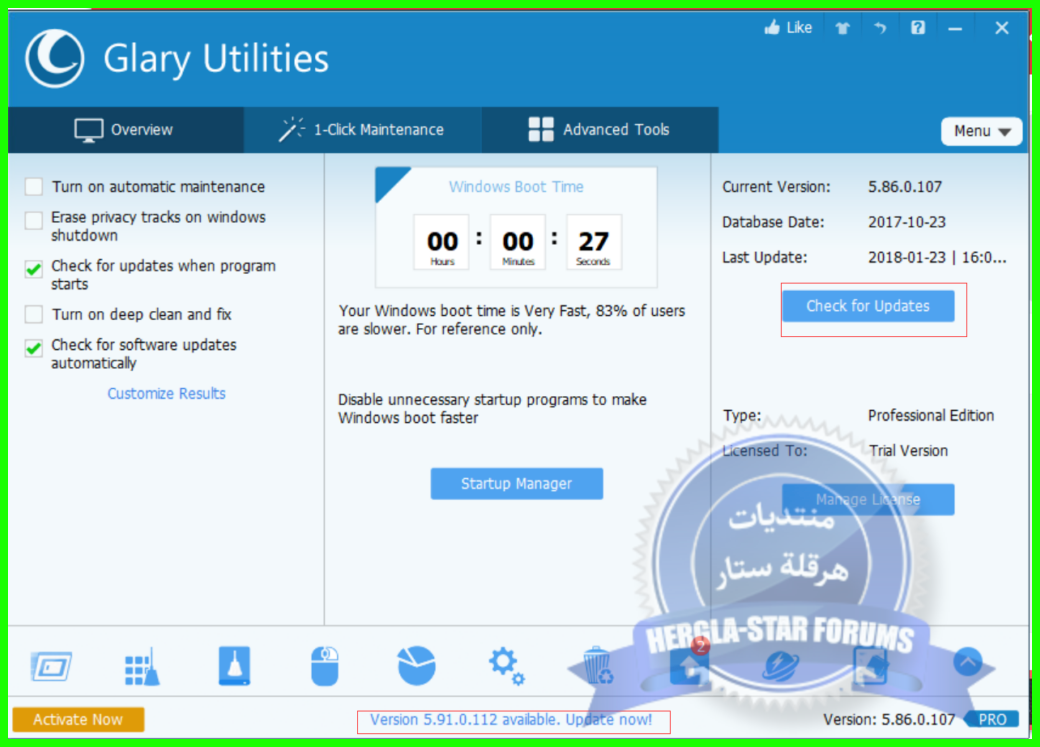Open the skin (shirt) theme icon

pyautogui.click(x=842, y=28)
